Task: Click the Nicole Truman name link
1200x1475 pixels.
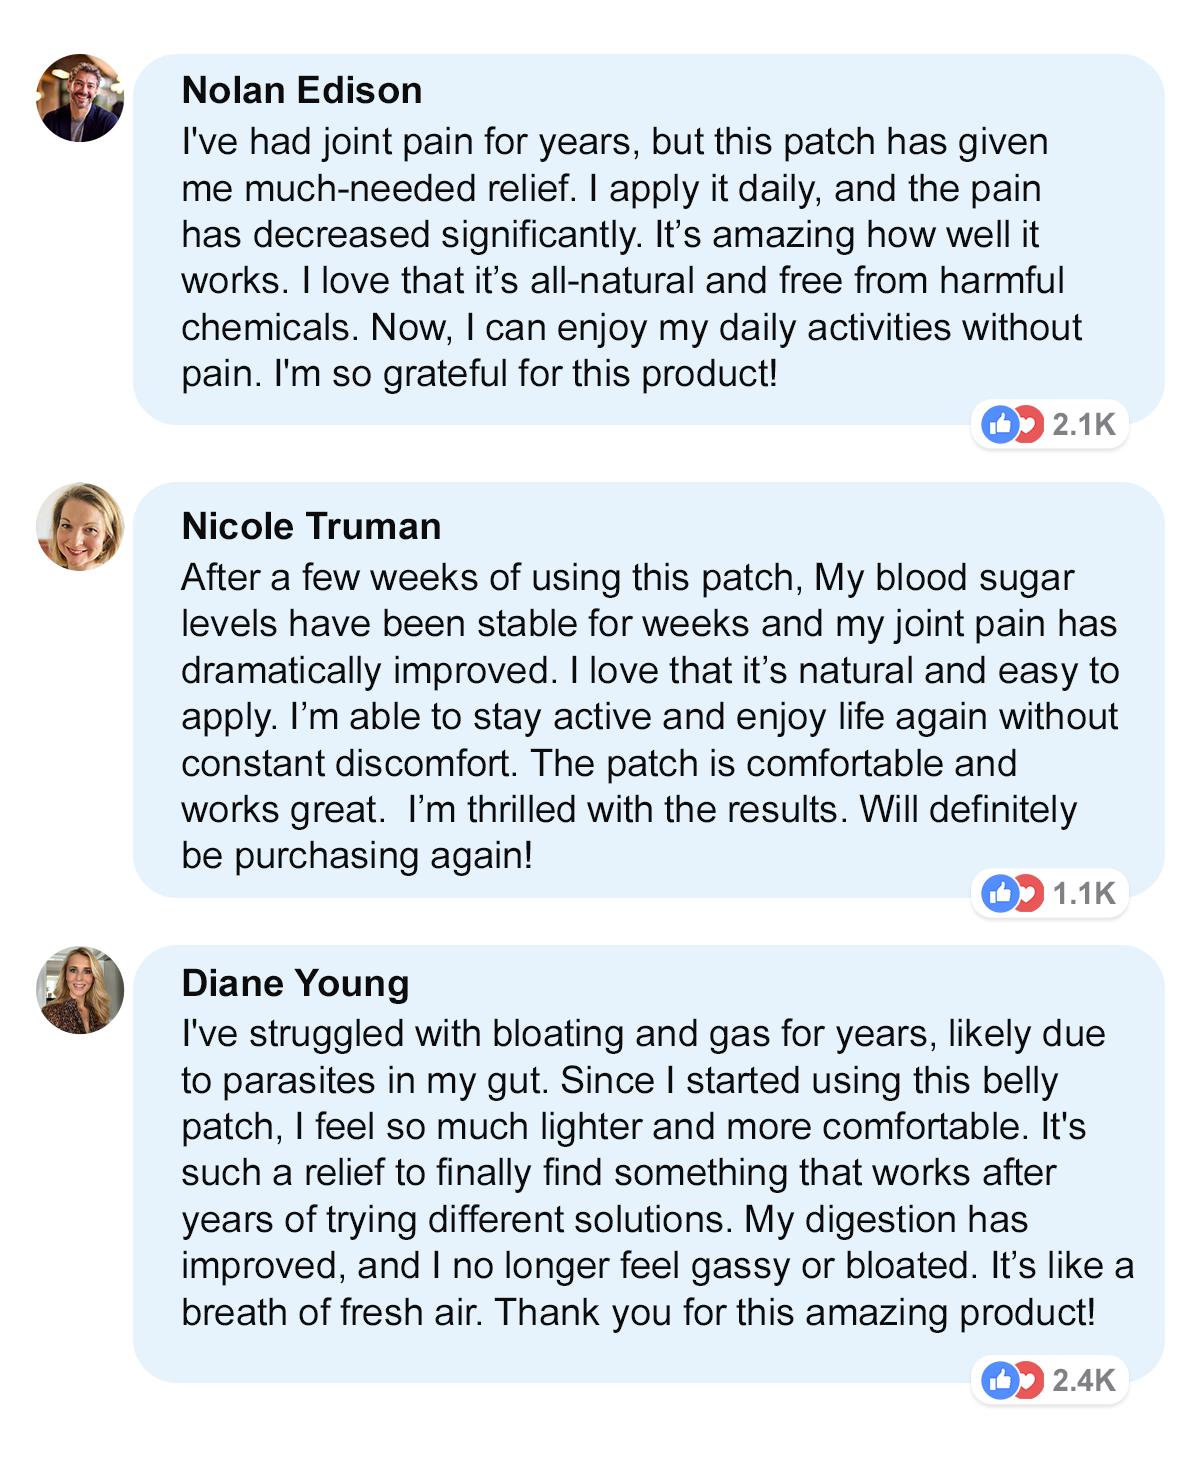Action: click(311, 527)
